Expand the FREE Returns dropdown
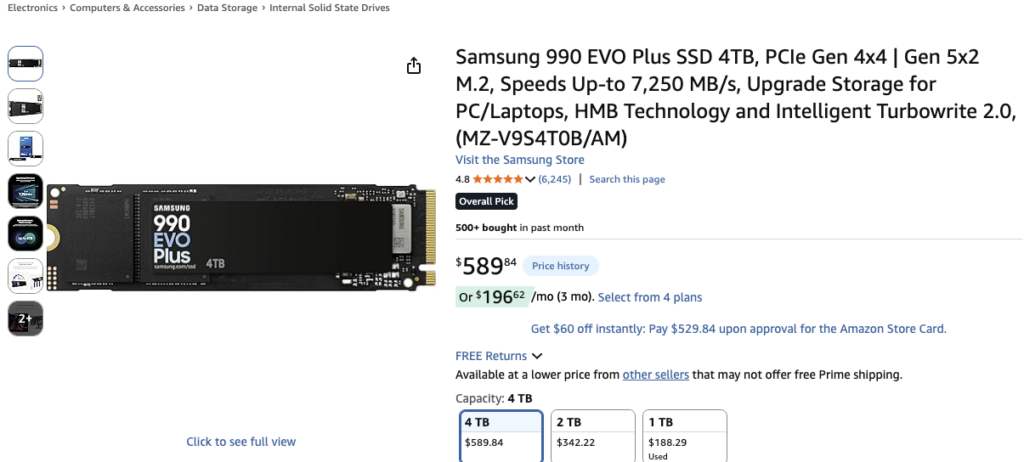The image size is (1024, 462). coord(537,356)
